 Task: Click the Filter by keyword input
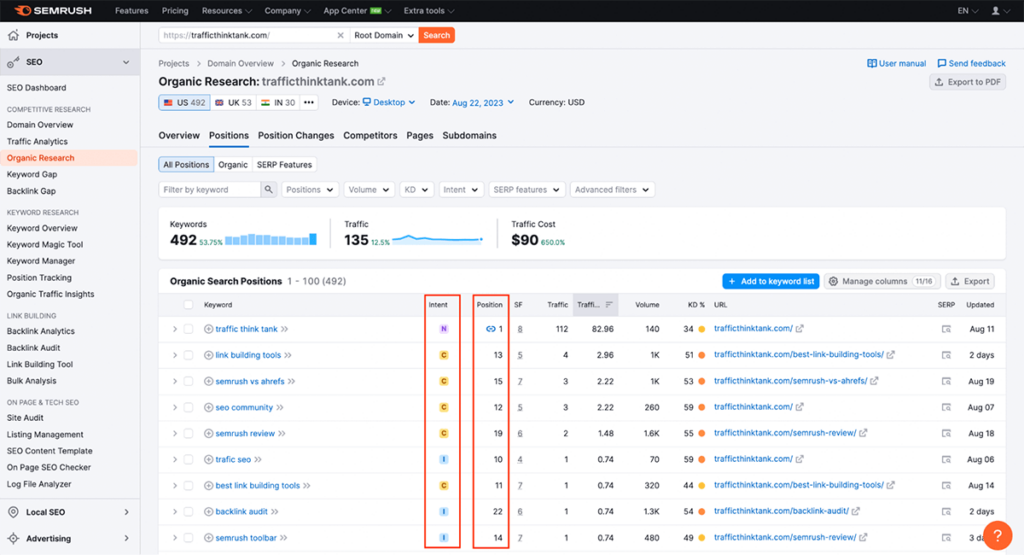pyautogui.click(x=210, y=189)
